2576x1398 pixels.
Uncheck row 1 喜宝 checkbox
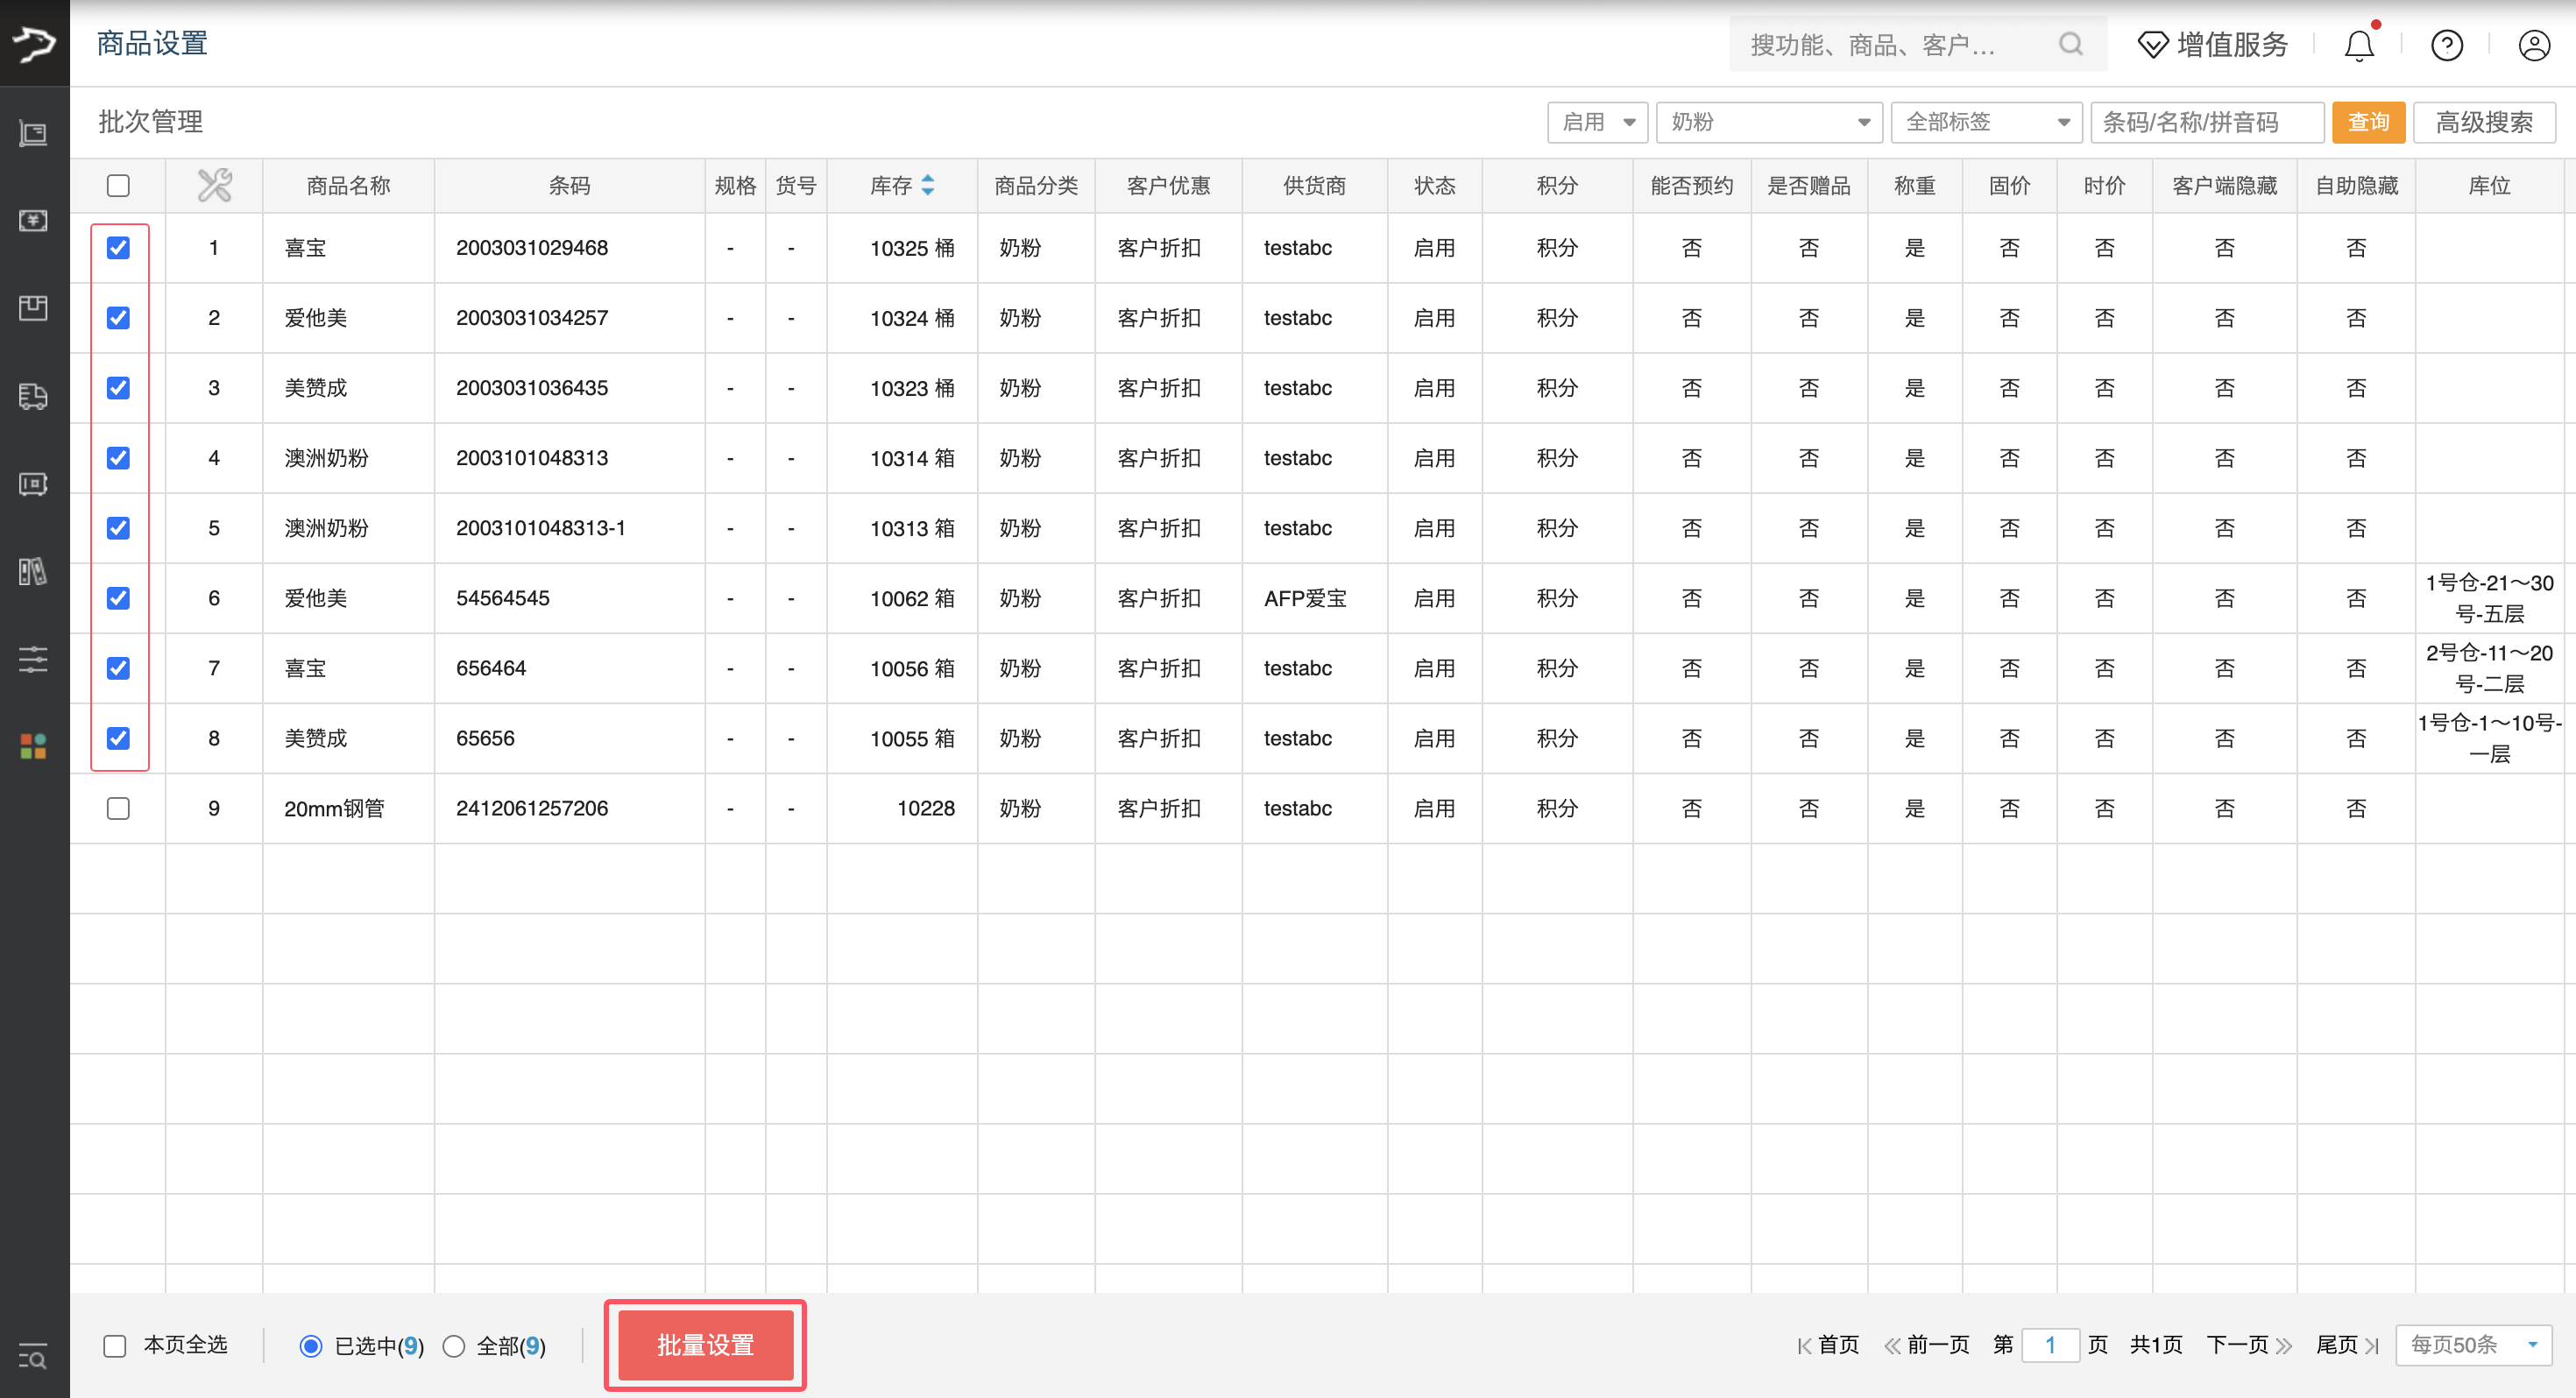pyautogui.click(x=118, y=248)
